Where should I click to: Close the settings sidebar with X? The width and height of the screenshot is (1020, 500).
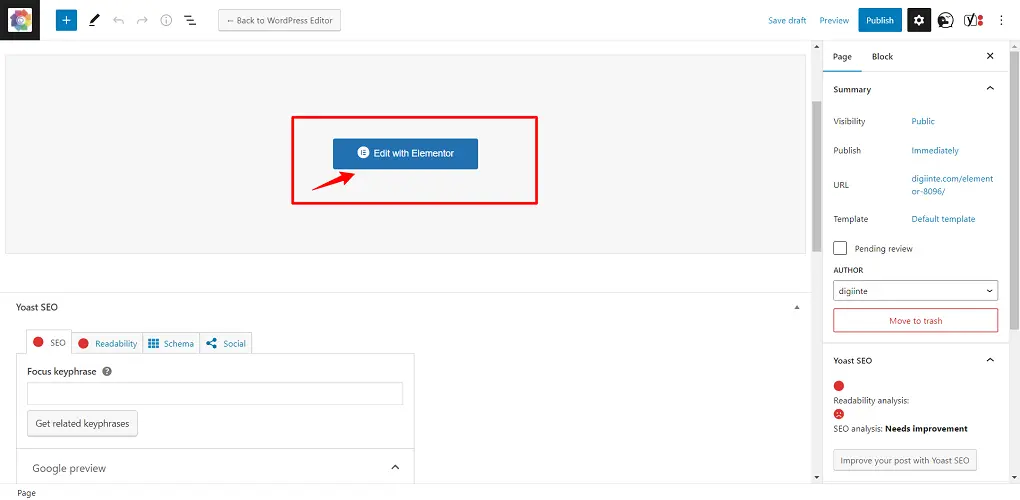(x=990, y=57)
